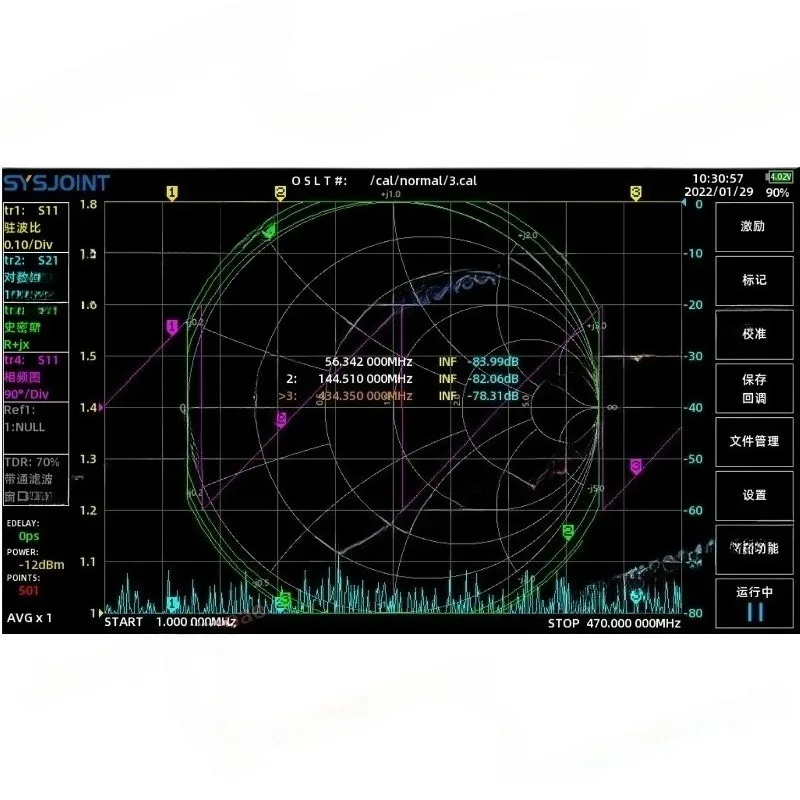Open the 校准 calibration menu
Screen dimensions: 800x800
coord(754,334)
